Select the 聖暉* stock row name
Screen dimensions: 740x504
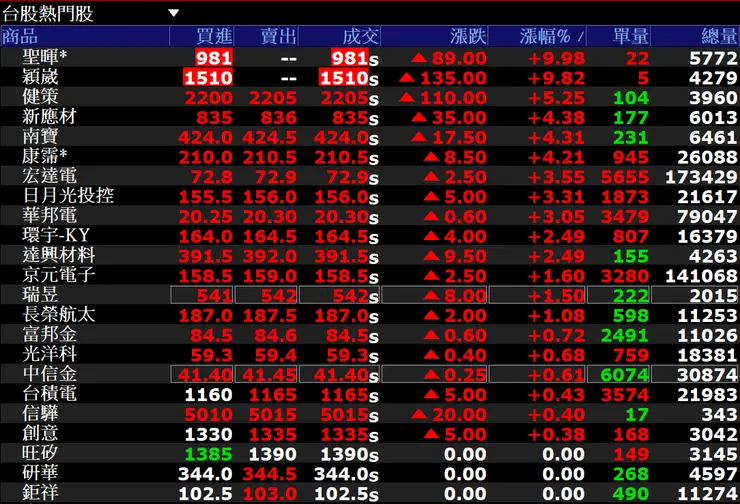(x=45, y=57)
